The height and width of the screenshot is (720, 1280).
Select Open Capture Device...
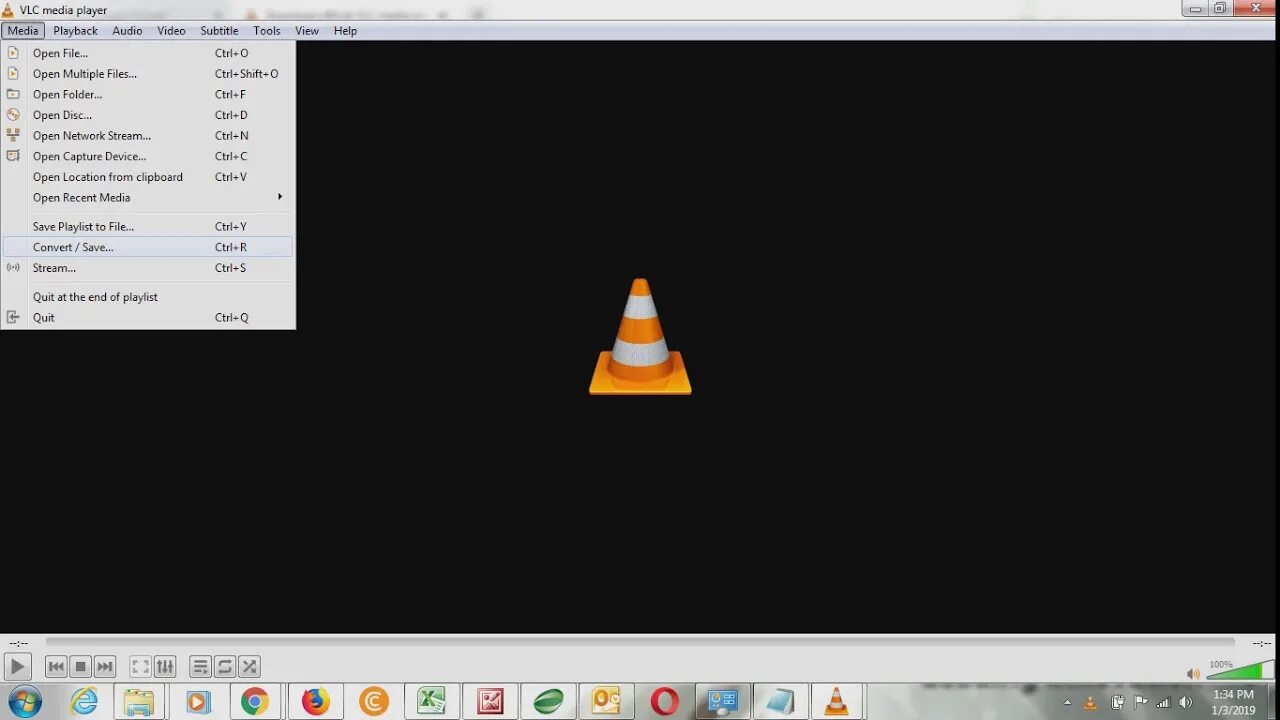point(148,156)
